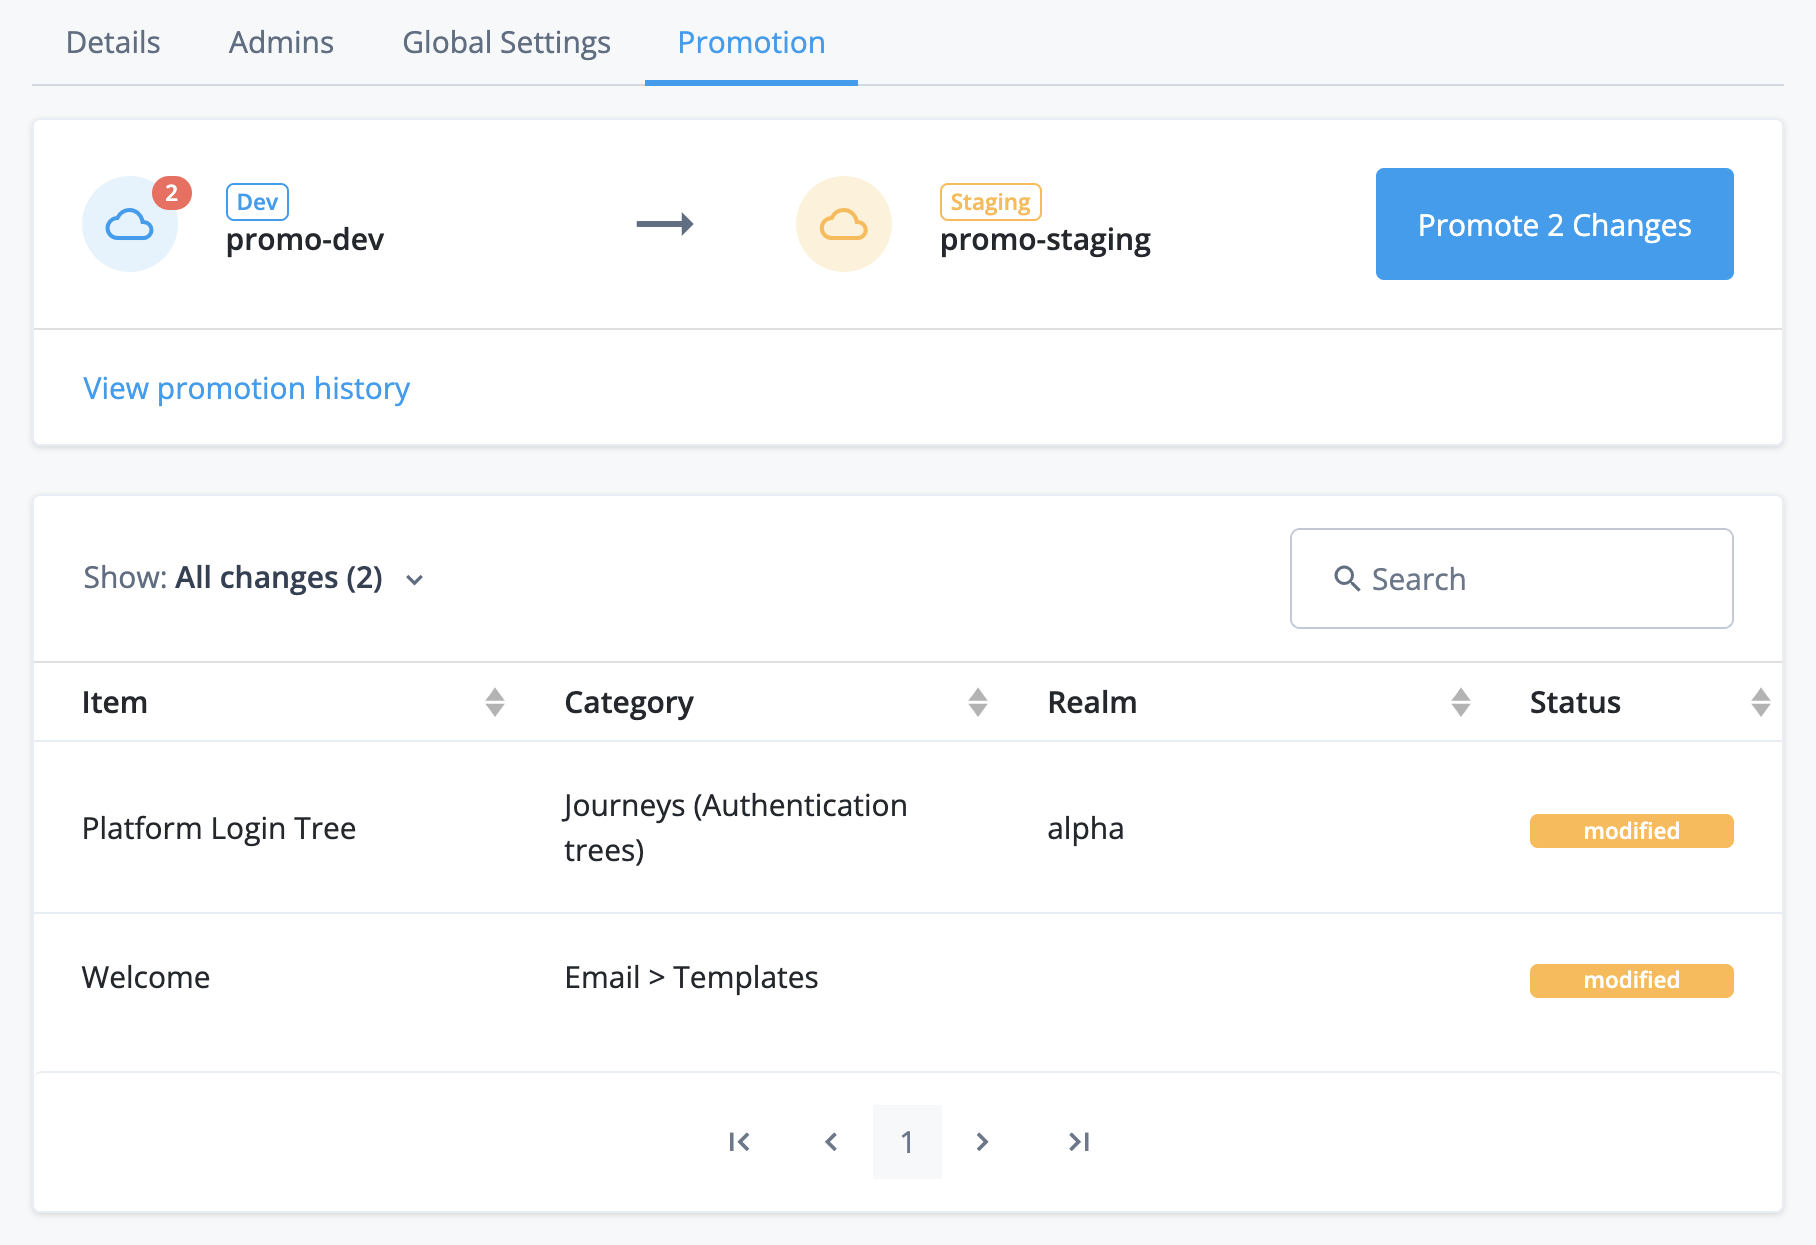Jump to first page using pagination icon
This screenshot has height=1245, width=1816.
(739, 1141)
